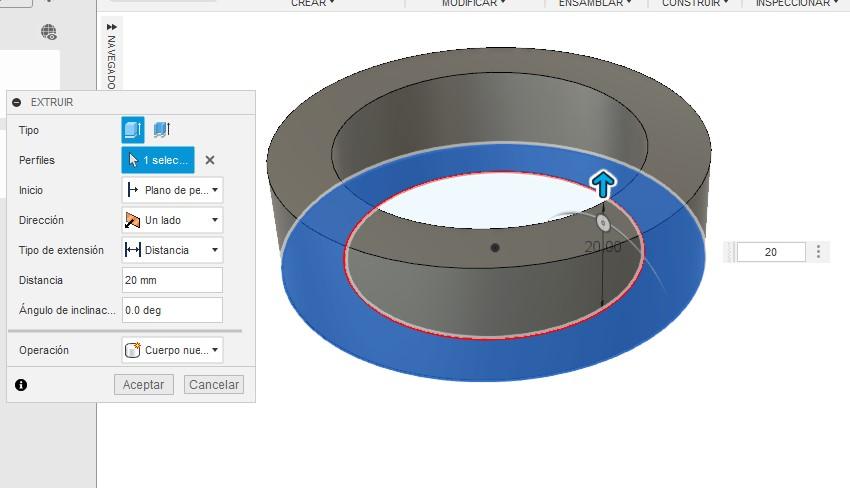Click the Distancia extent type icon
The height and width of the screenshot is (488, 850).
click(132, 250)
